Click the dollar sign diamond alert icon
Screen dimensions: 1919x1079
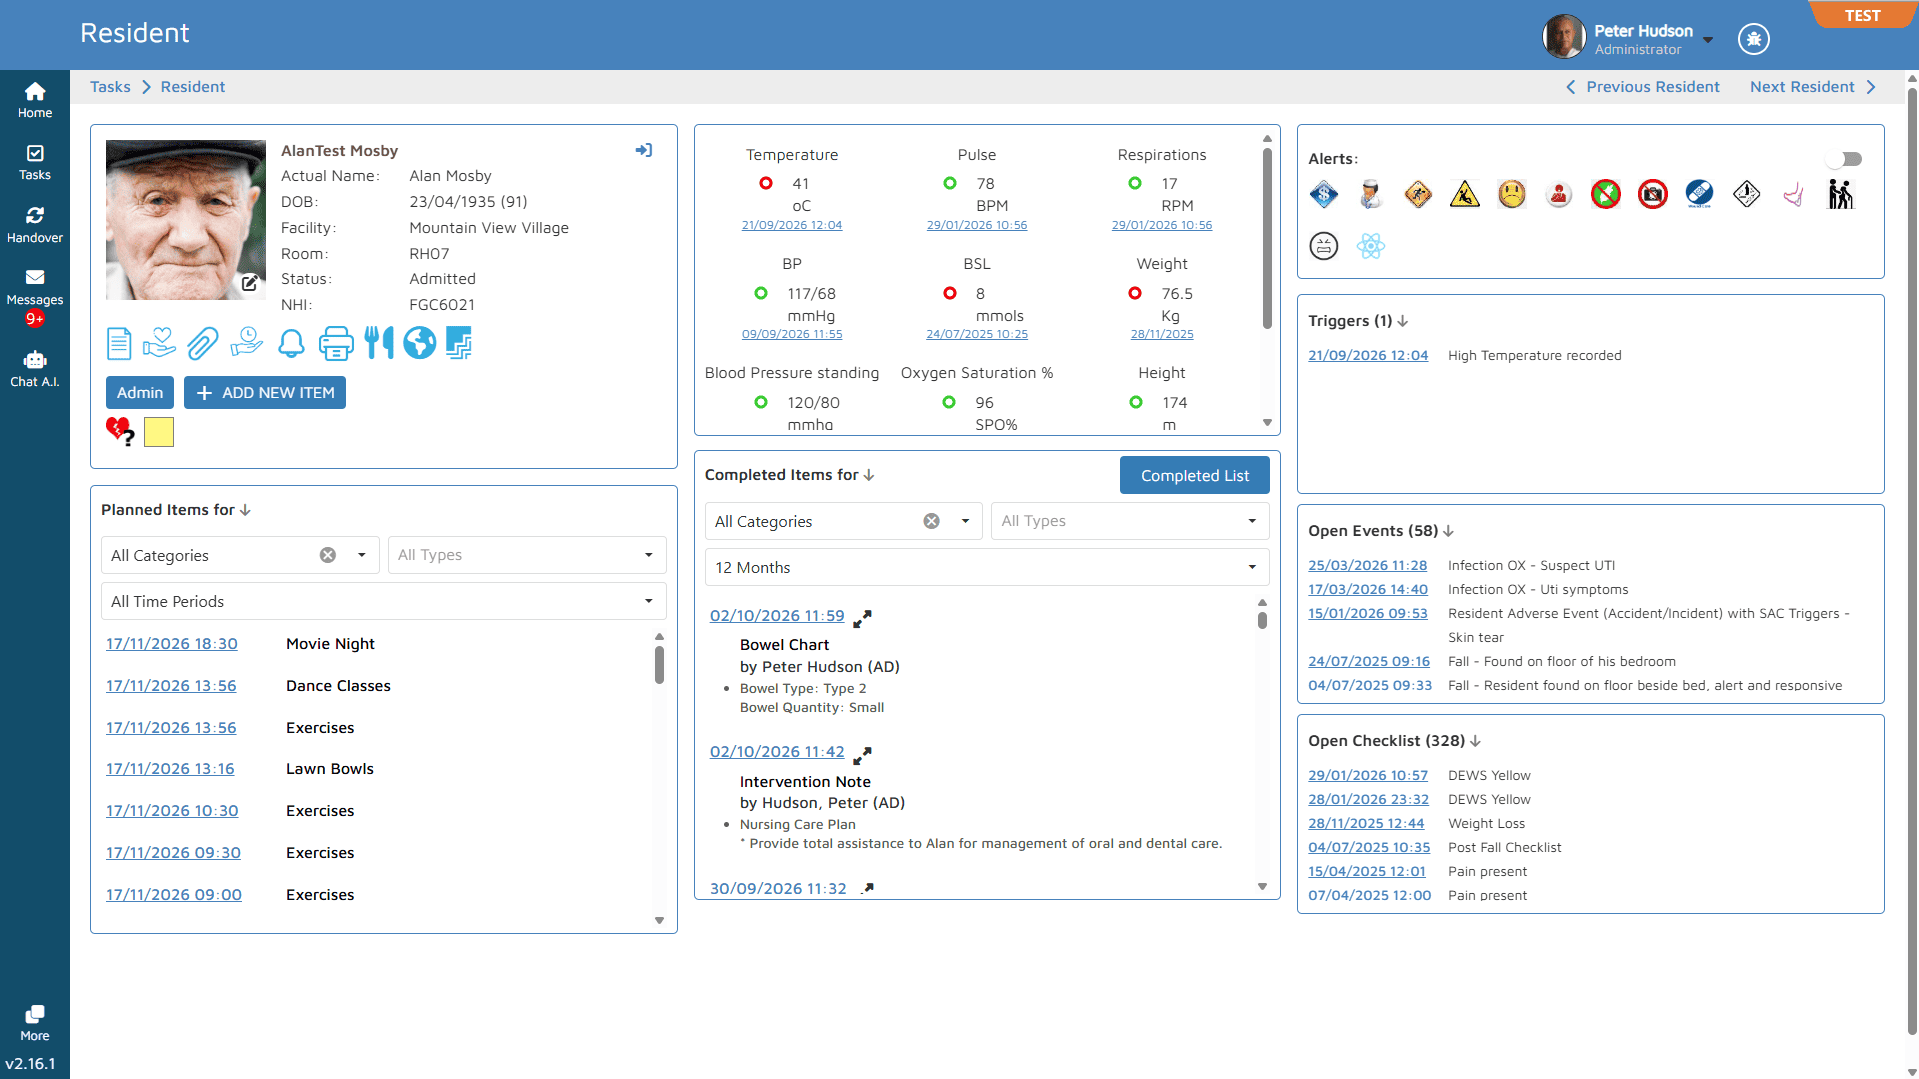point(1324,194)
